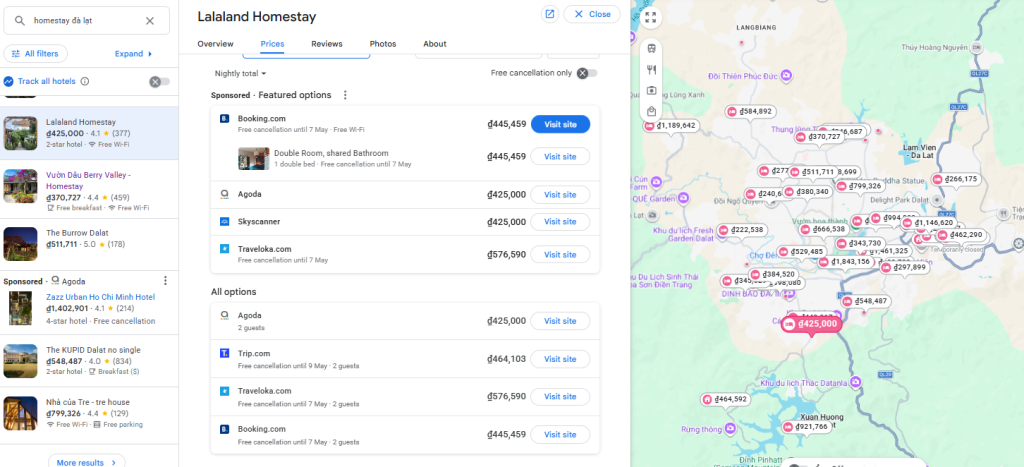1024x467 pixels.
Task: Visit site for Double Room shared Bathroom
Action: coord(560,157)
